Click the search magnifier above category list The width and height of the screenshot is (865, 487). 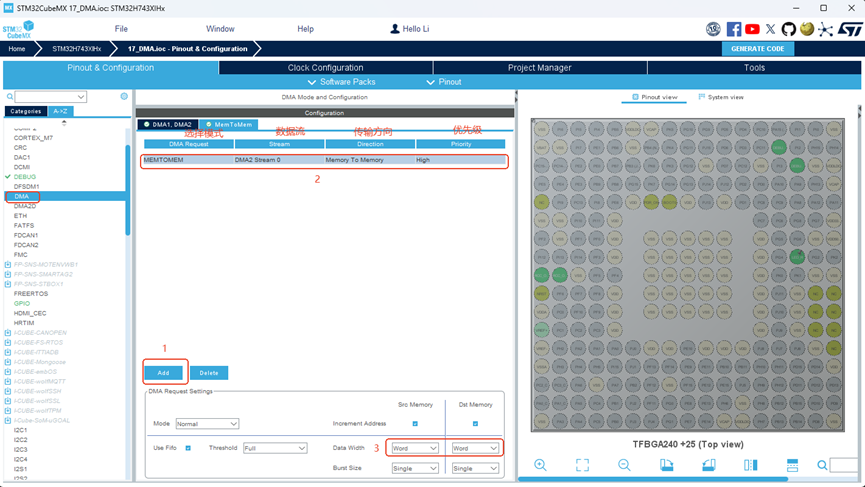pyautogui.click(x=9, y=97)
